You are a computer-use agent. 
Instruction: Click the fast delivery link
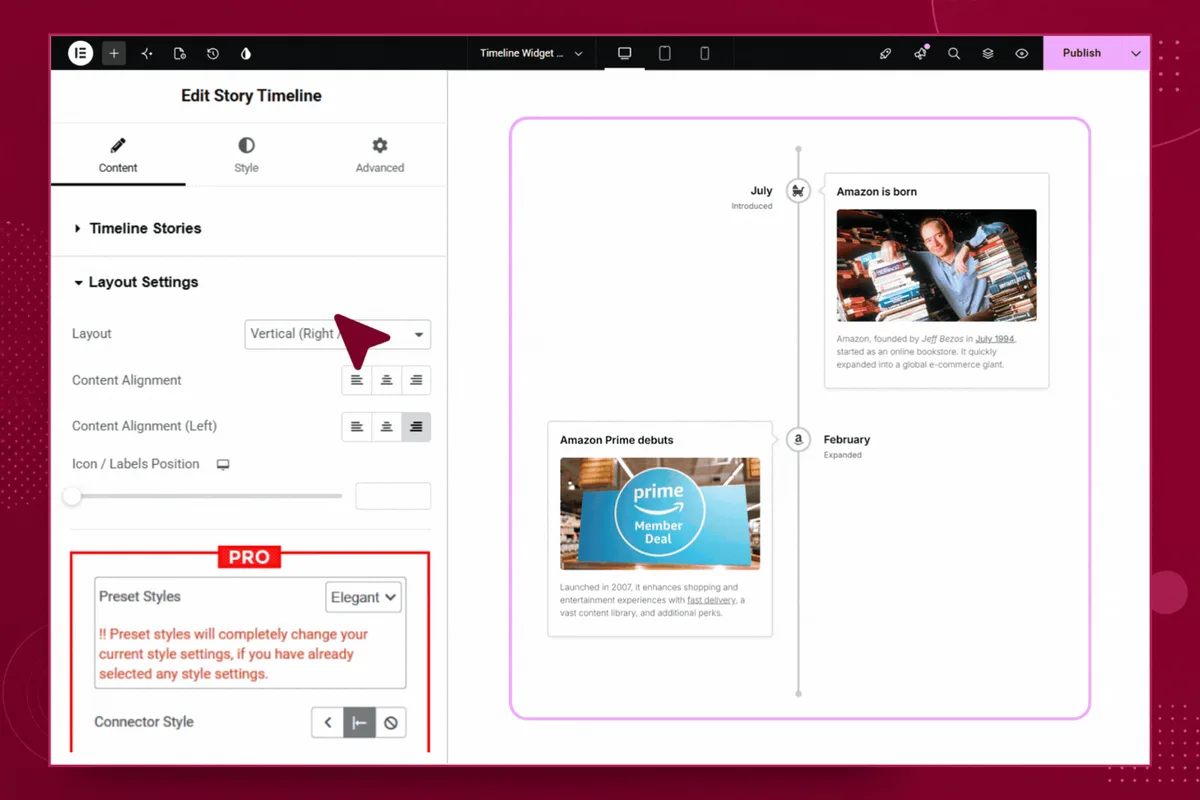(x=711, y=600)
